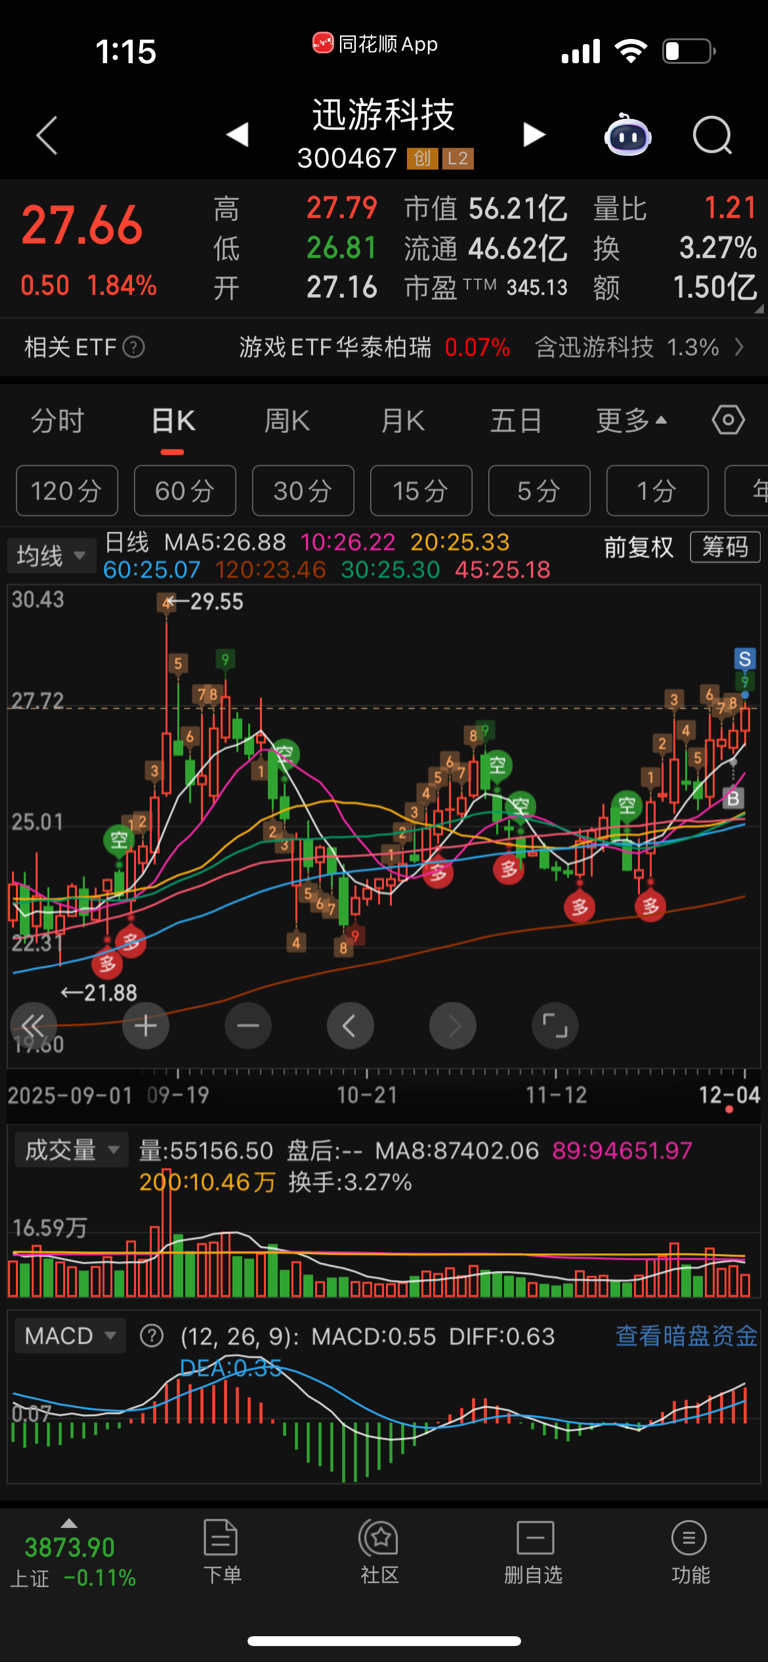Tap the MACD help question icon
Viewport: 768px width, 1663px height.
pos(151,1336)
